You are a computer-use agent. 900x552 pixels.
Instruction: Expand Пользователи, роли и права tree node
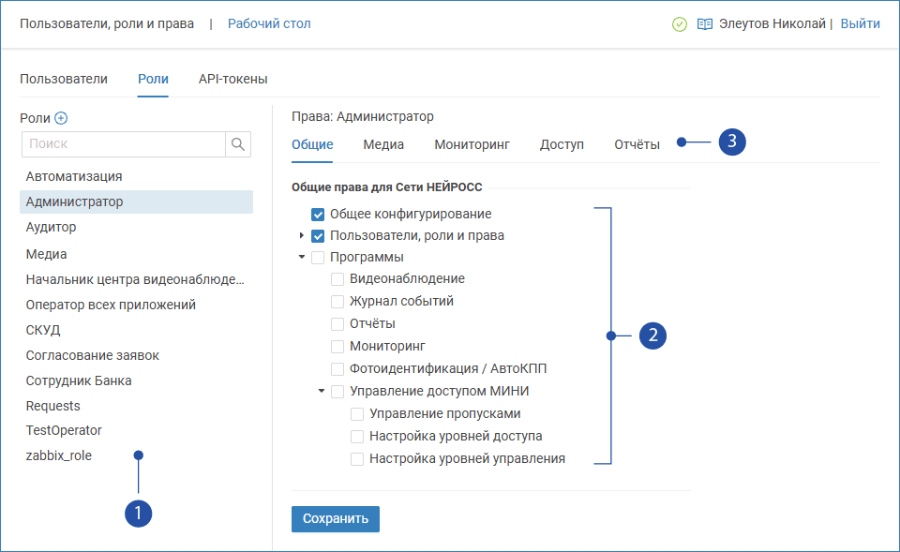tap(301, 236)
